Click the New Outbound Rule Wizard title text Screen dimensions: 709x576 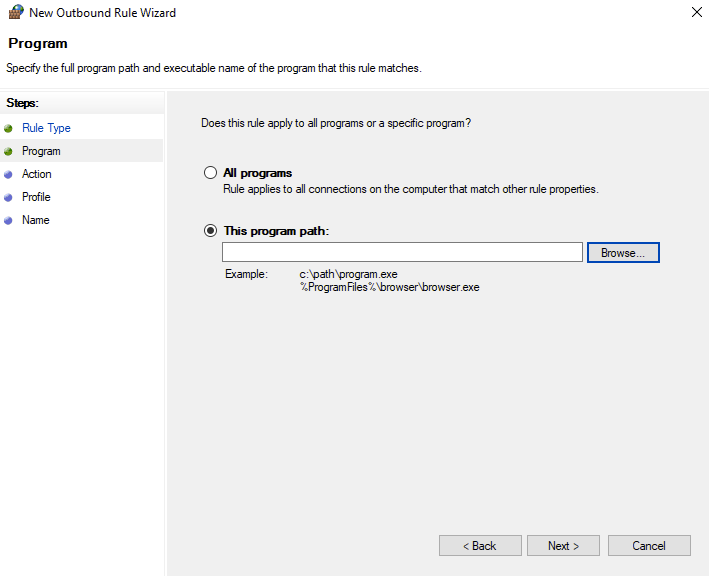pos(103,13)
